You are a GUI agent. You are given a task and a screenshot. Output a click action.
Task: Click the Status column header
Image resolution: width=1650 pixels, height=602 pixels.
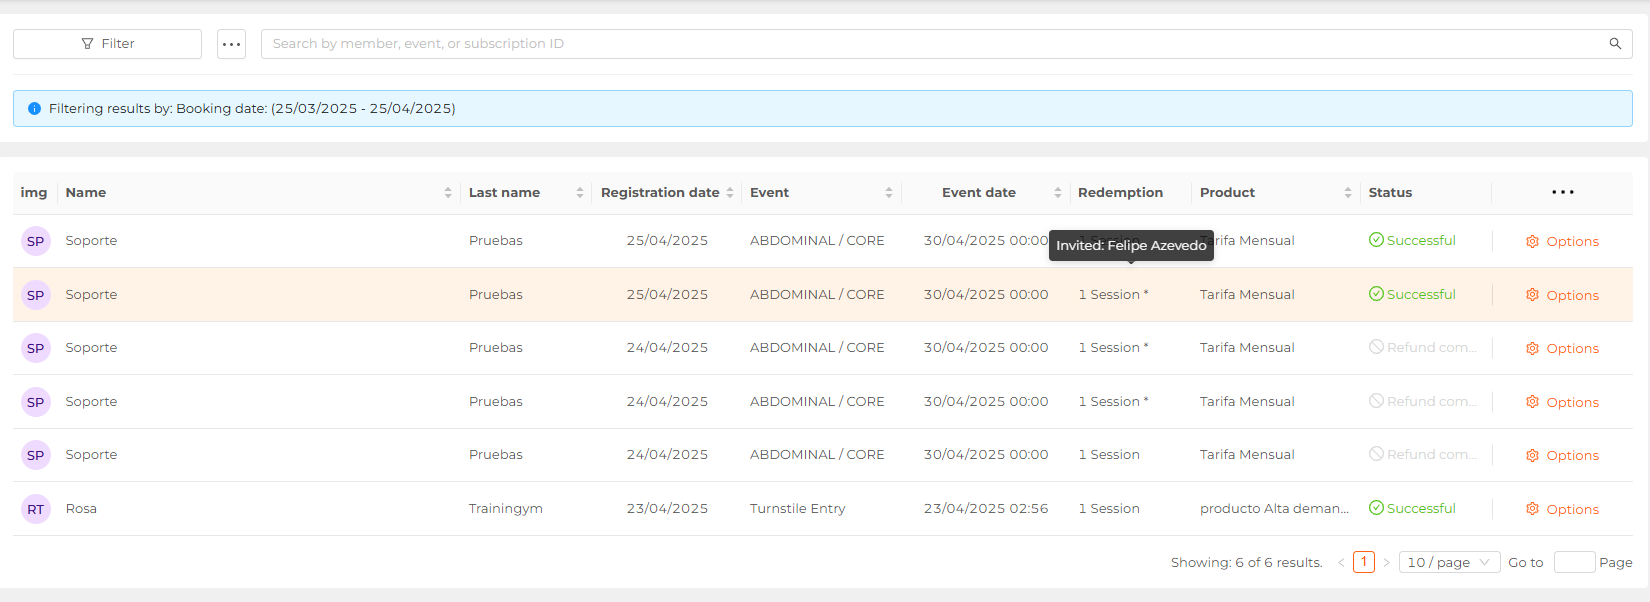[x=1390, y=193]
